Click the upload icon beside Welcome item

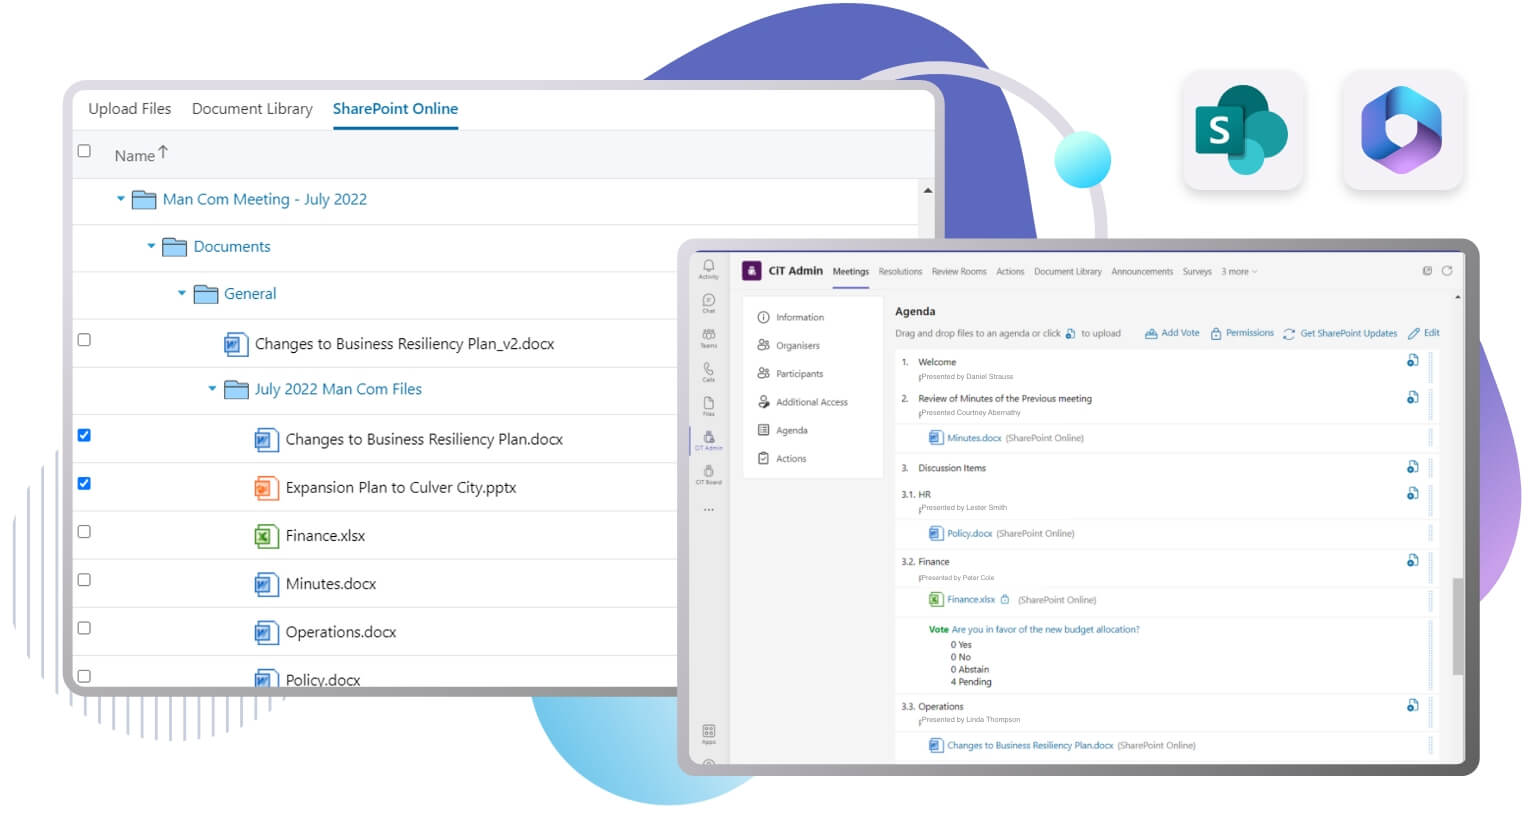[1412, 361]
